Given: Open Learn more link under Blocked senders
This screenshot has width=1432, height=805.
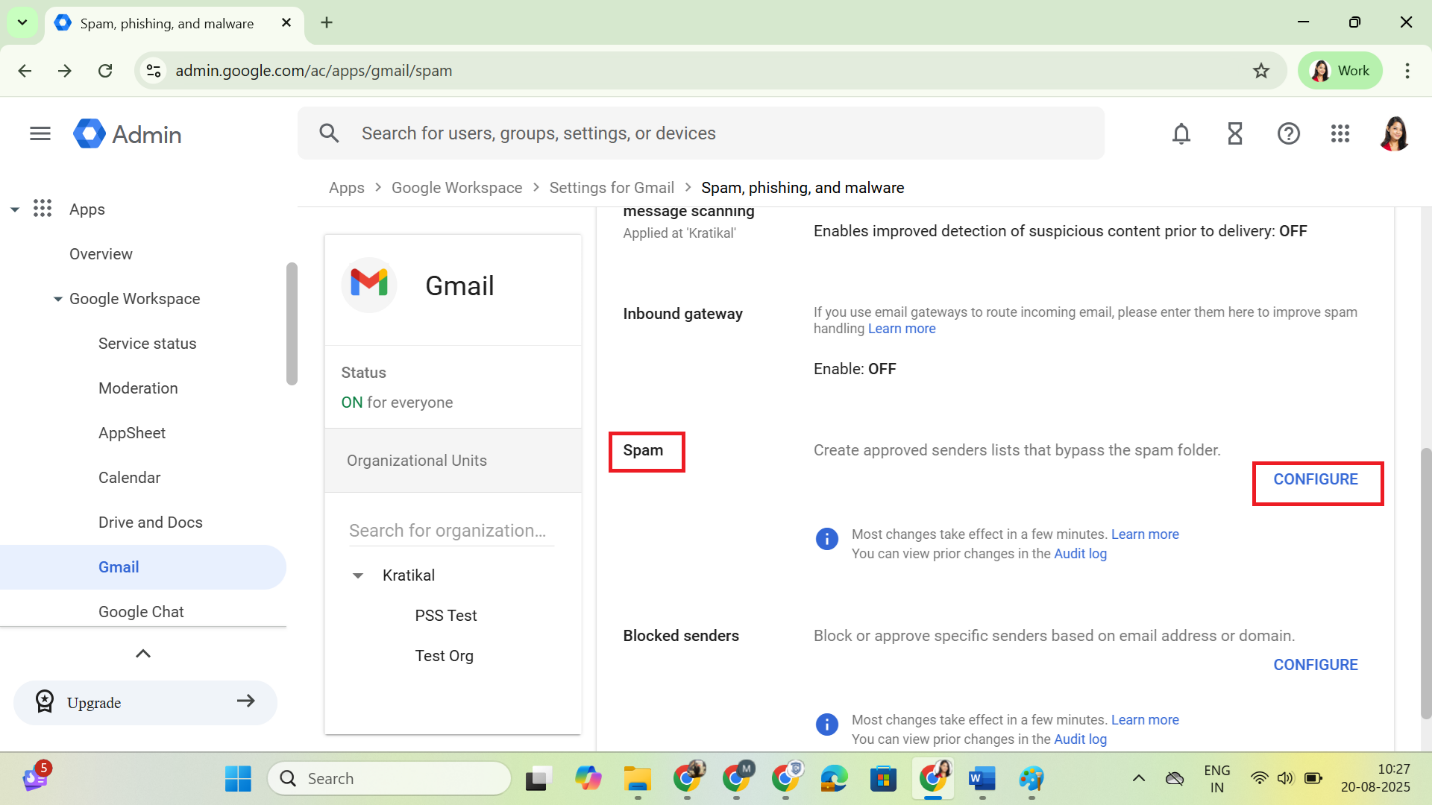Looking at the screenshot, I should [1145, 720].
